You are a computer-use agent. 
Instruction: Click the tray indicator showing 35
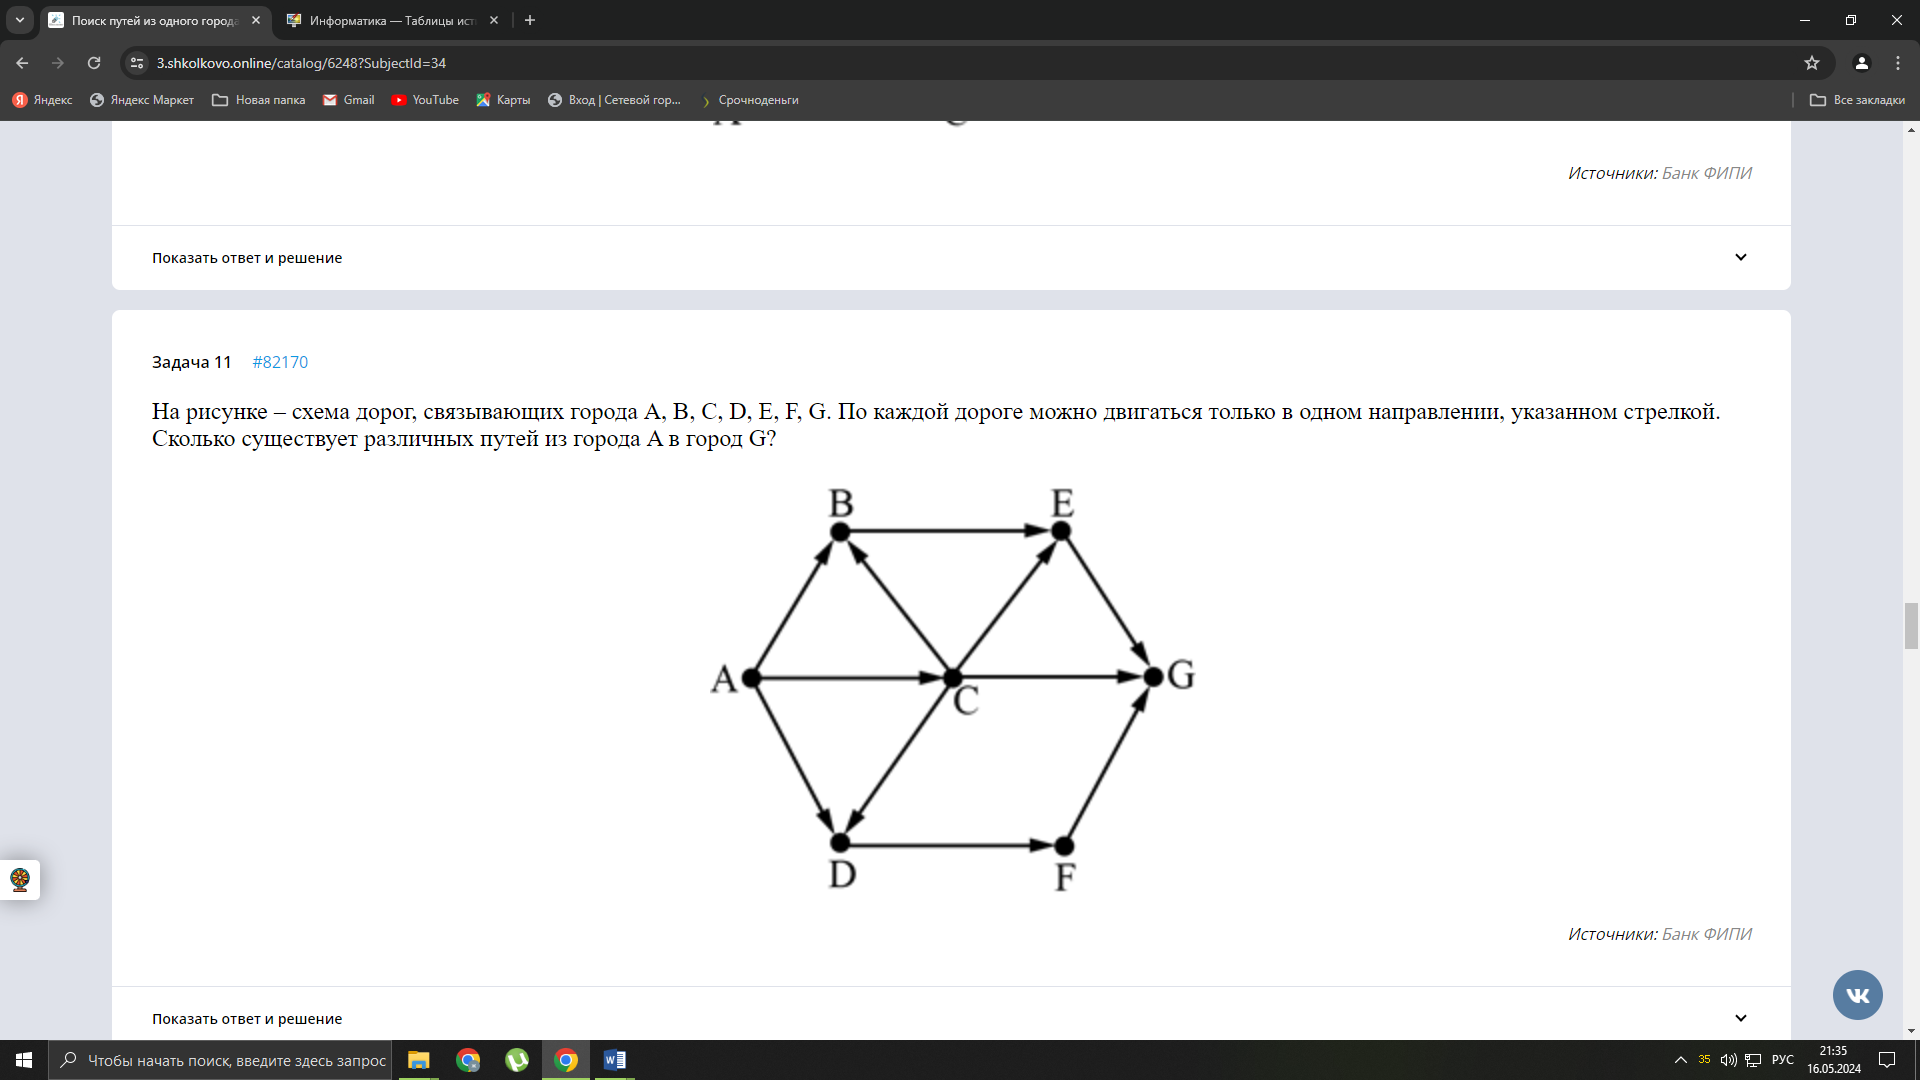coord(1705,1060)
